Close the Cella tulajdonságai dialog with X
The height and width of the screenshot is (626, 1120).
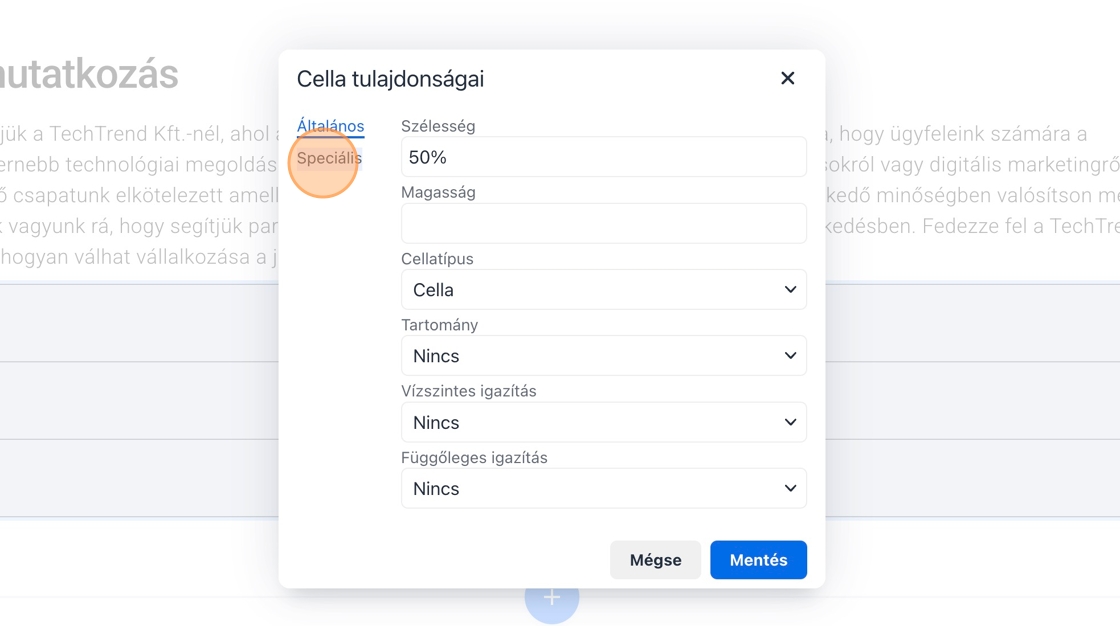tap(788, 78)
